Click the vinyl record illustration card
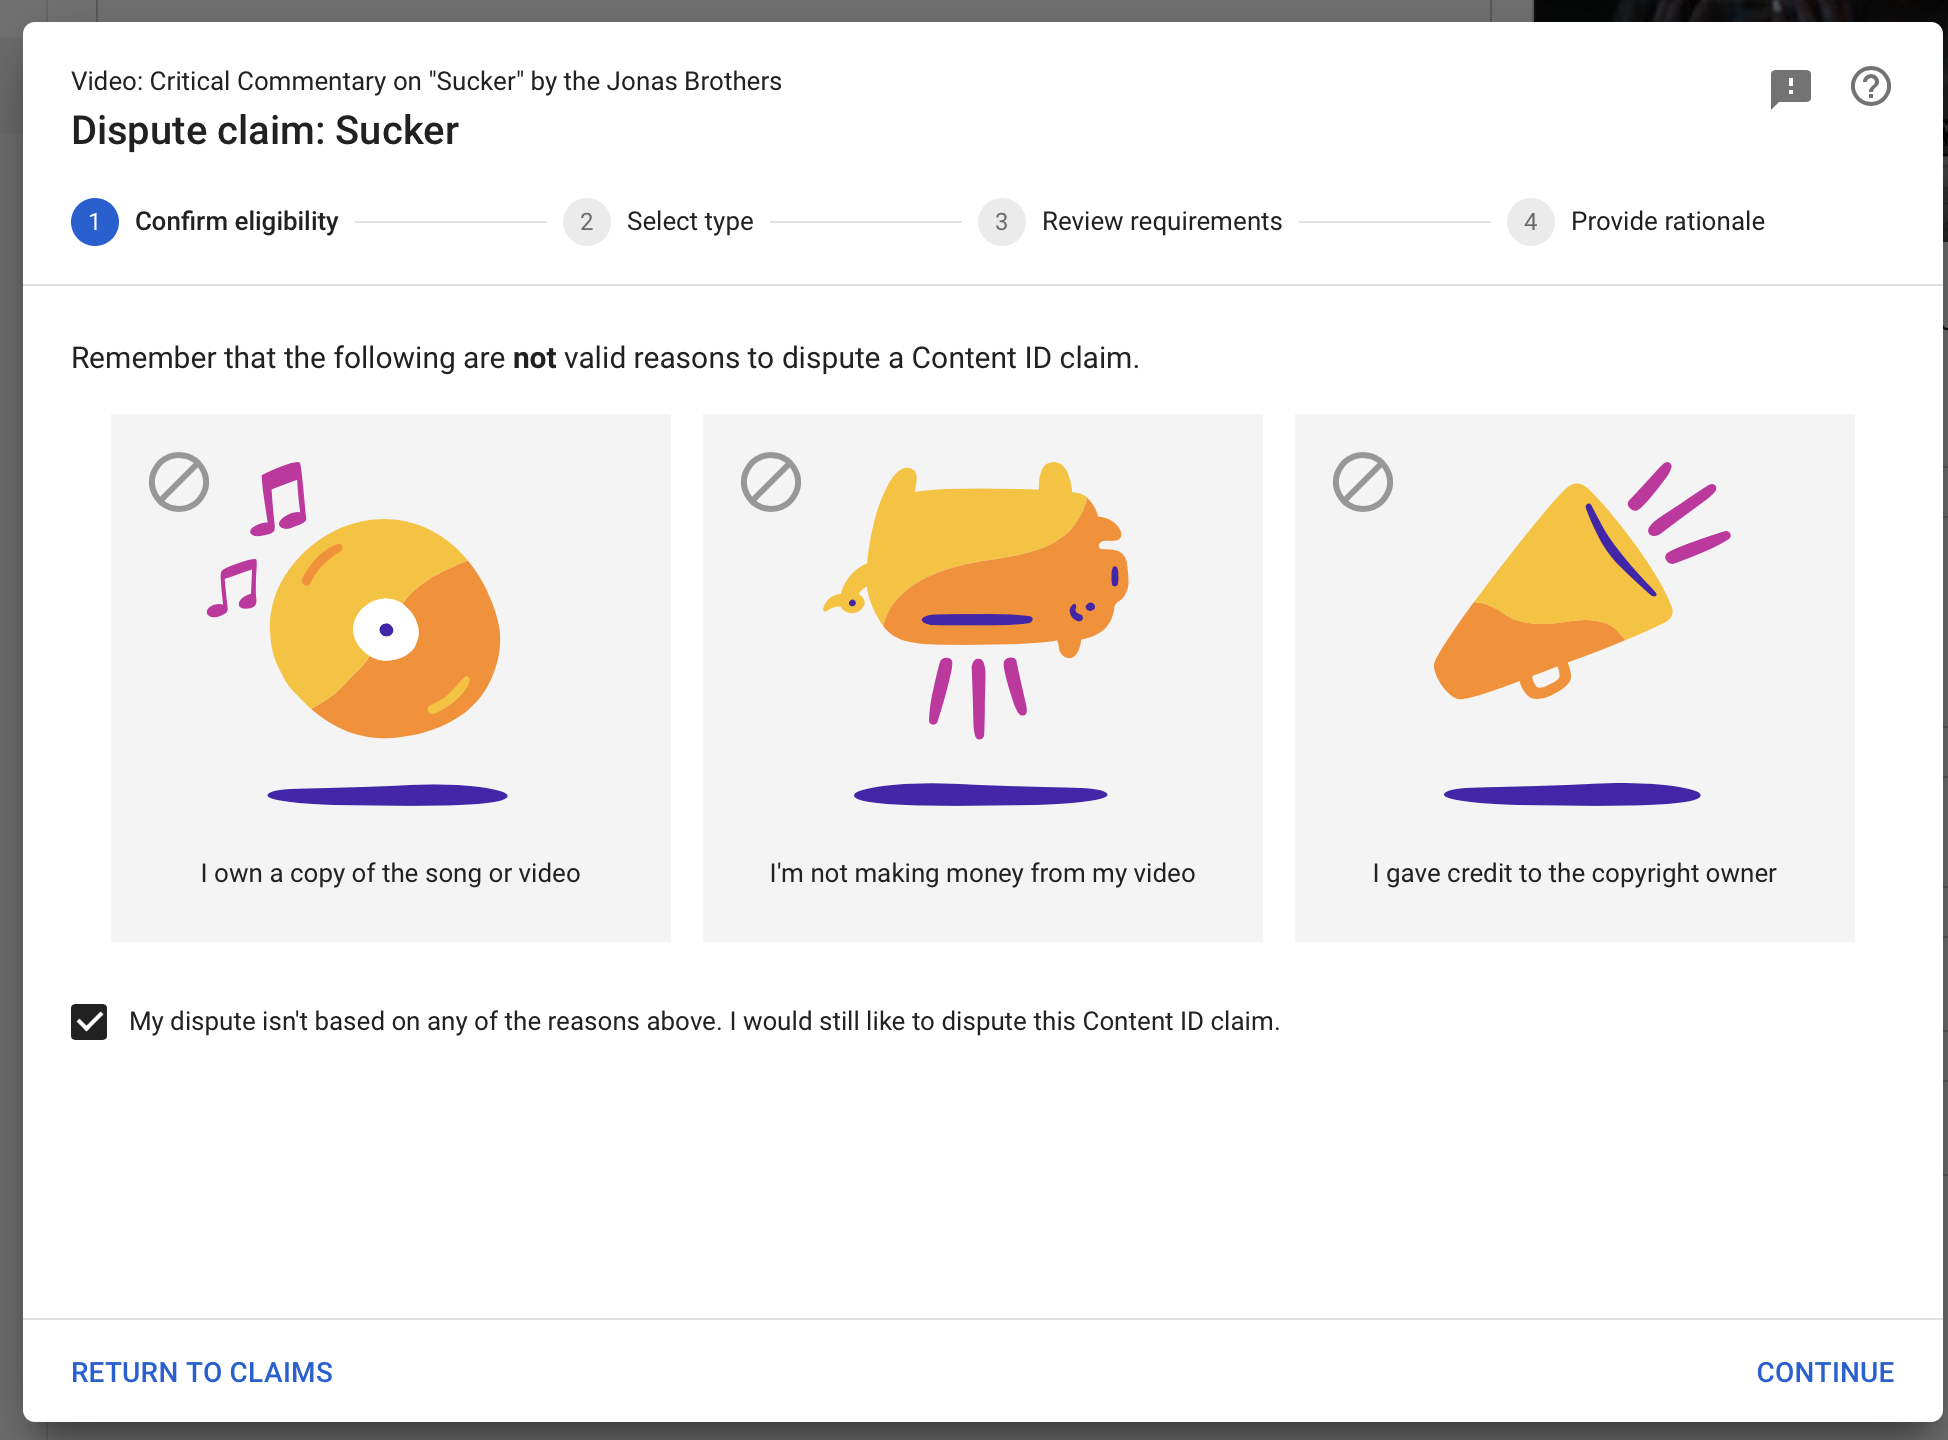 click(x=390, y=677)
